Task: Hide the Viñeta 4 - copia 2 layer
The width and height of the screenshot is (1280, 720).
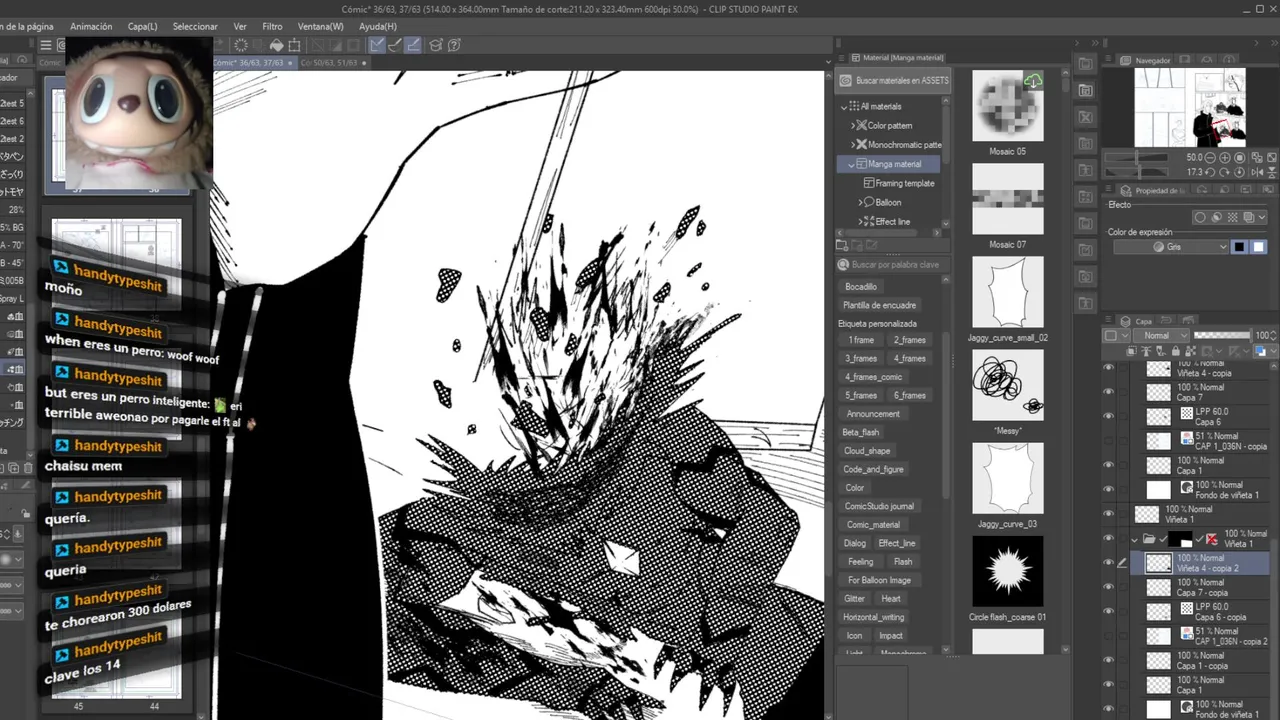Action: (1108, 563)
